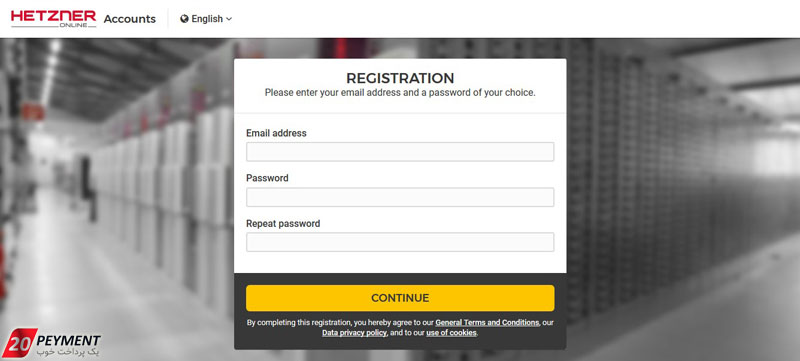This screenshot has width=800, height=361.
Task: Expand the chevron beside English
Action: pos(229,19)
